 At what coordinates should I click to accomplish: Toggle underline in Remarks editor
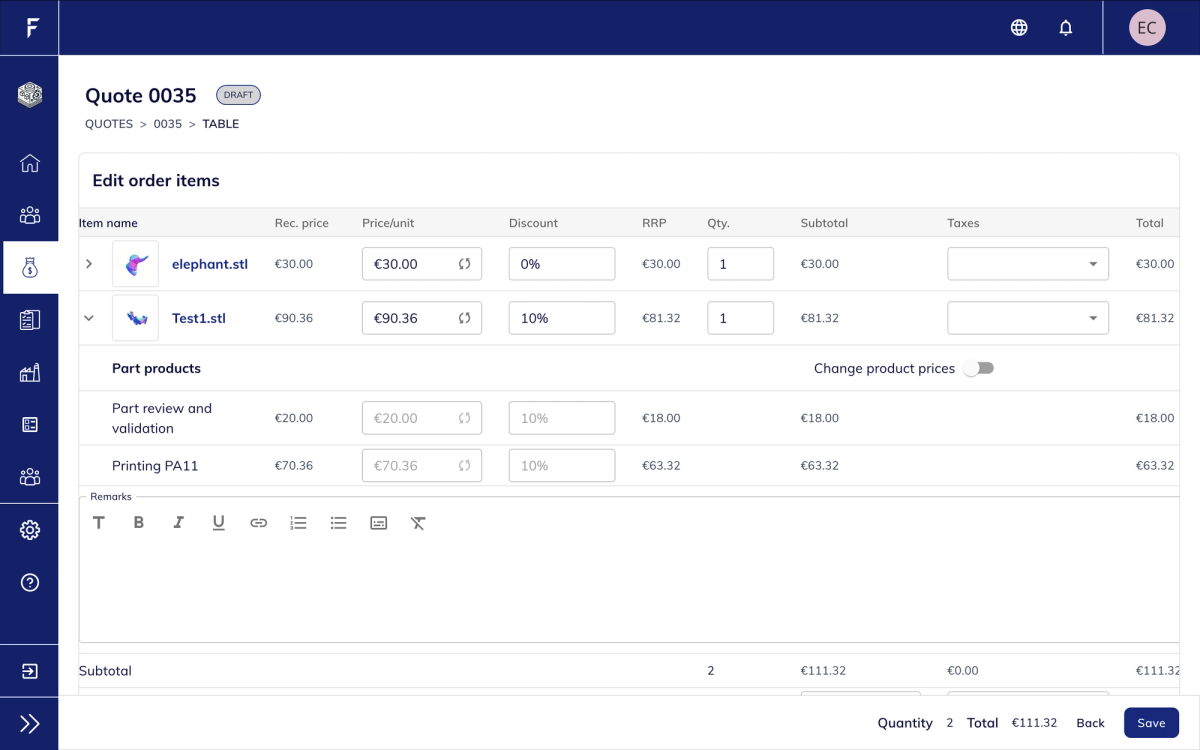pos(219,522)
